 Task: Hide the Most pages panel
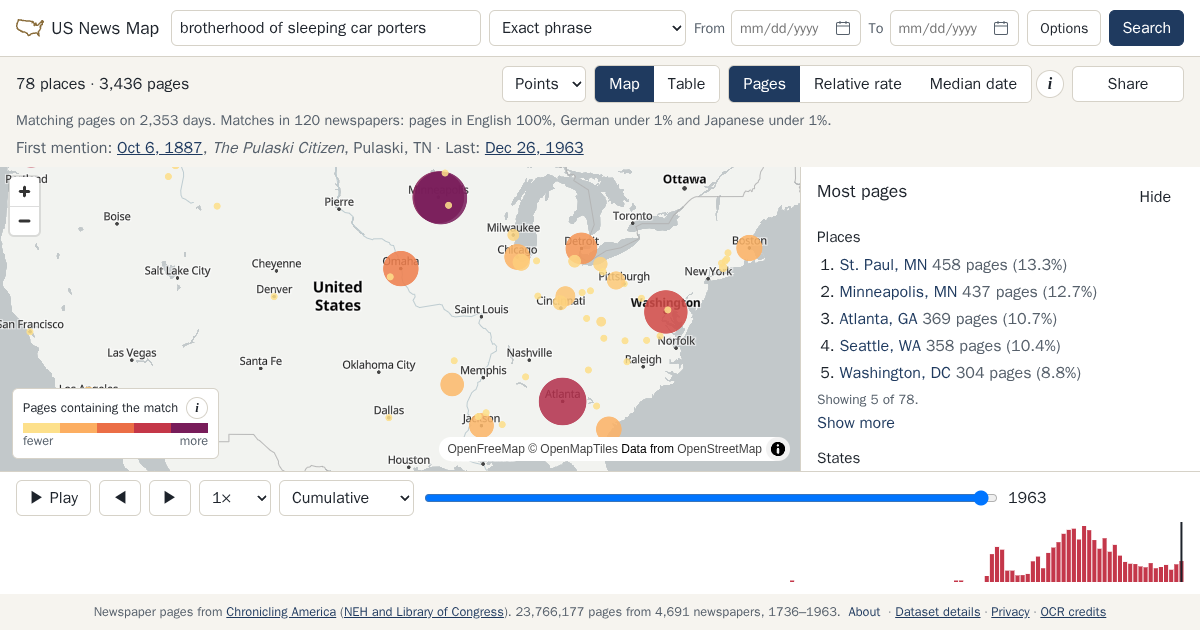[x=1155, y=197]
